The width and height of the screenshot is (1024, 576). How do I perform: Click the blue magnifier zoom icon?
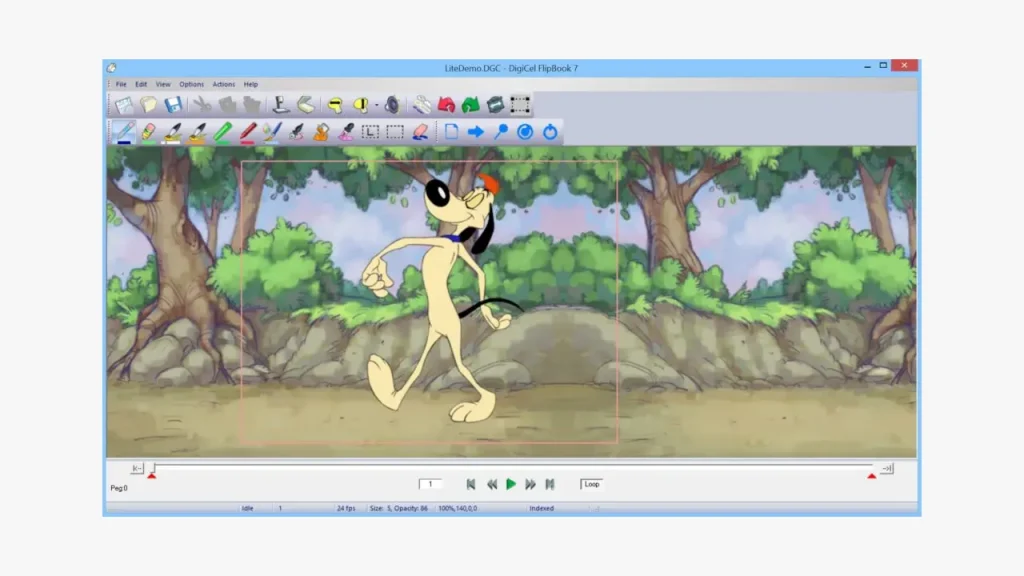[500, 132]
